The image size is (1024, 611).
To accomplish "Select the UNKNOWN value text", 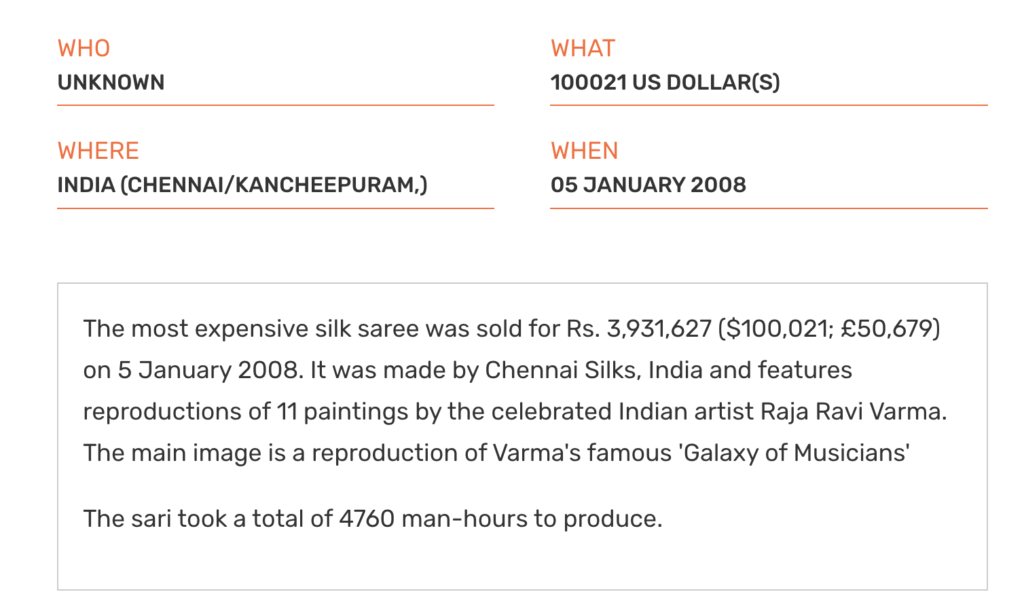I will (x=111, y=82).
